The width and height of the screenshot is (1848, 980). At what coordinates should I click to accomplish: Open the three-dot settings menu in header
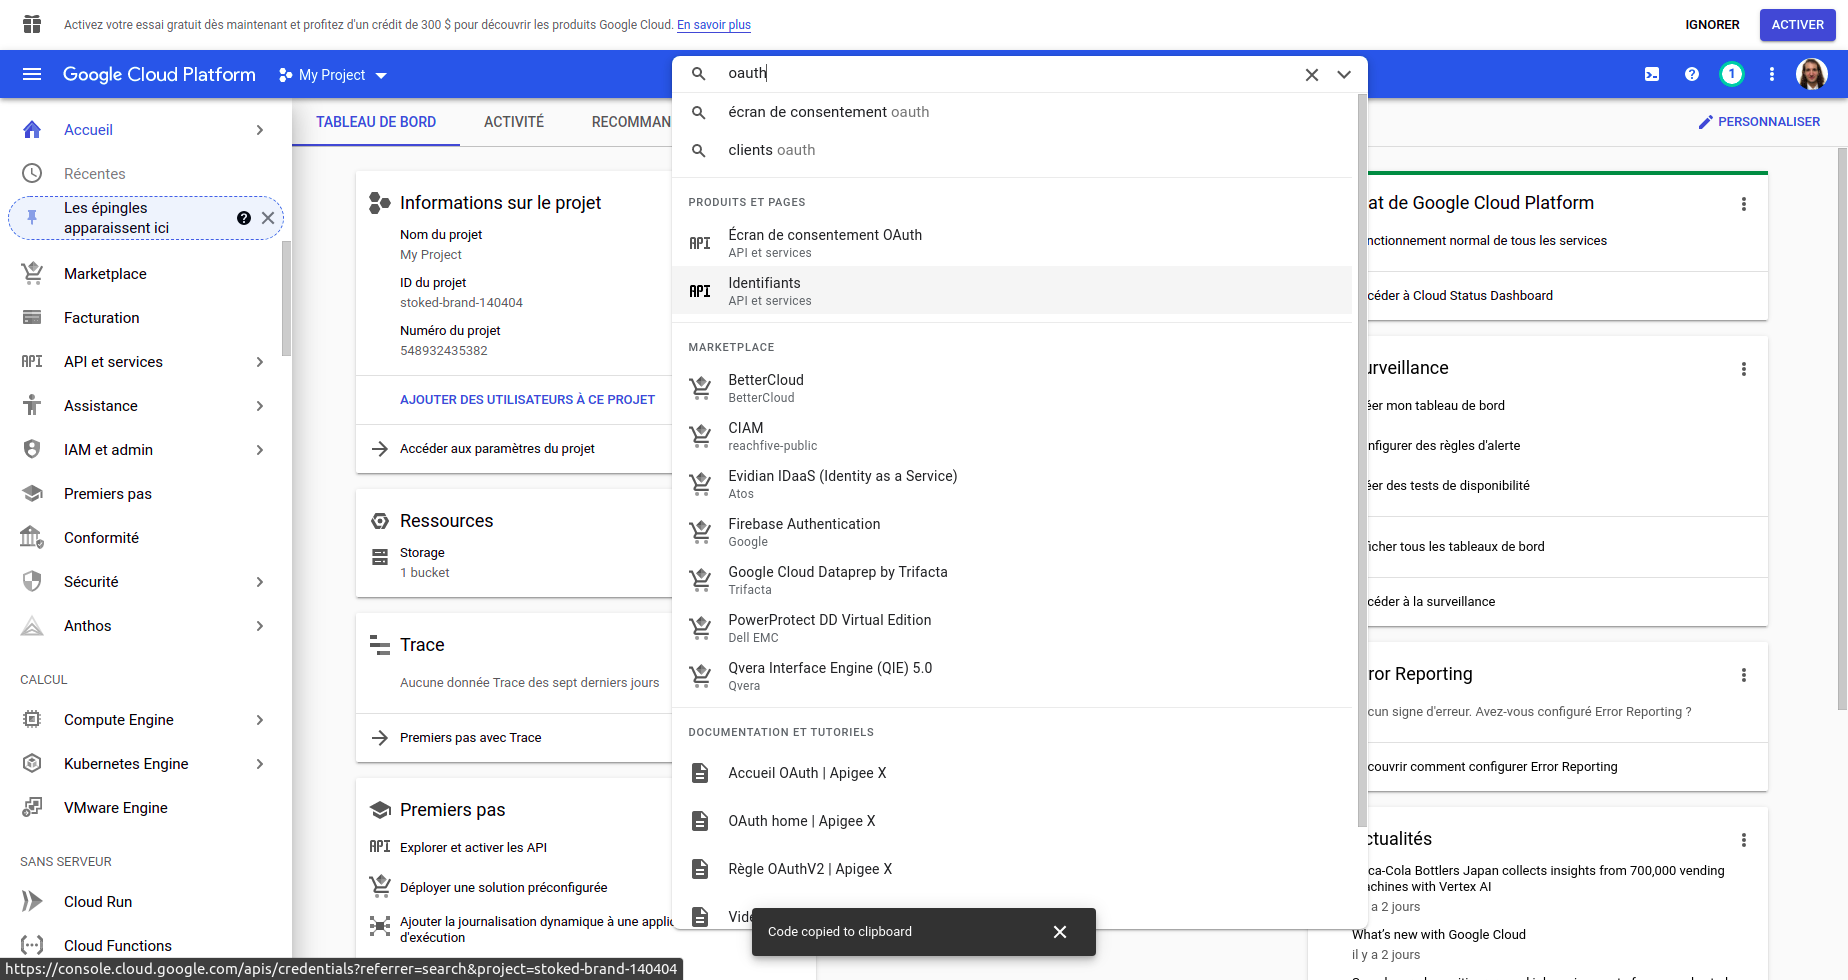coord(1772,74)
